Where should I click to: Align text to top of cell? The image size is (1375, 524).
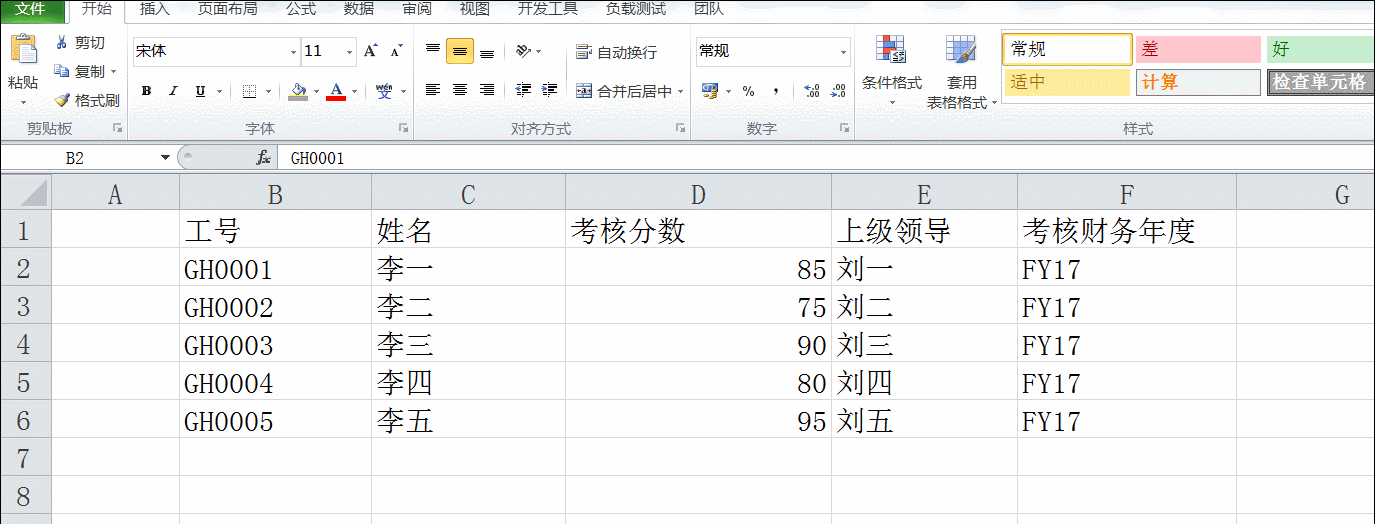tap(433, 51)
